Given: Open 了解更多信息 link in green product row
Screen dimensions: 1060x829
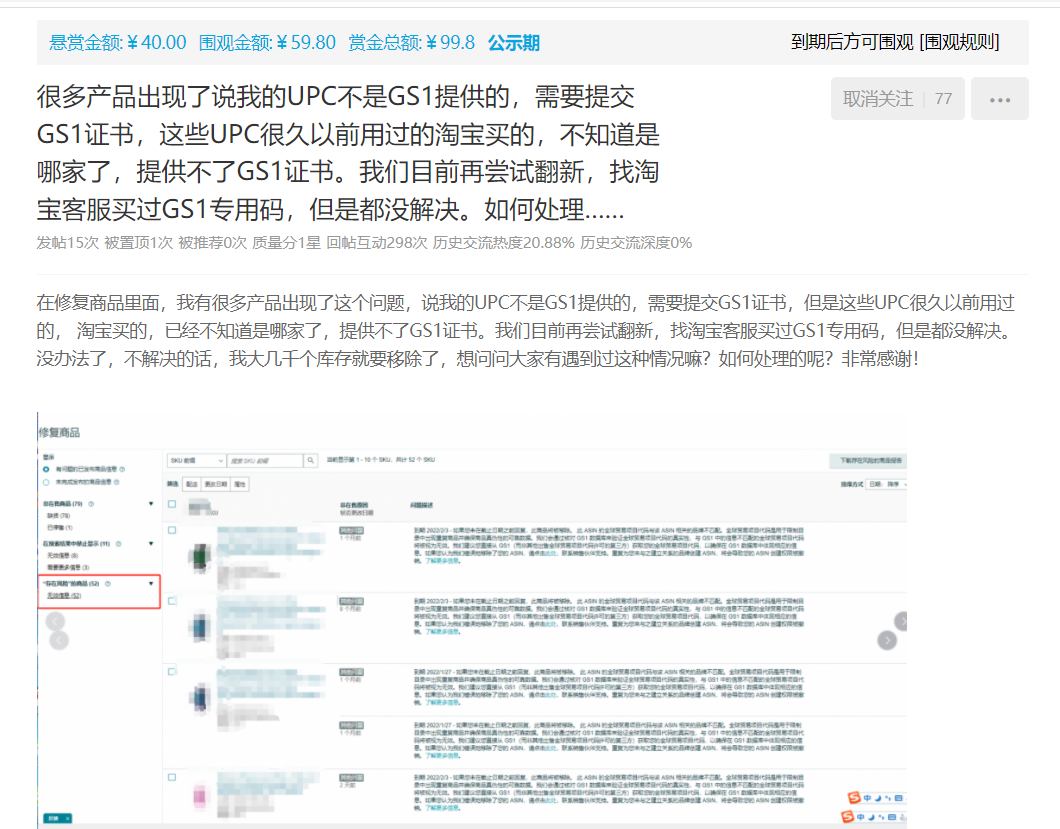Looking at the screenshot, I should [x=442, y=561].
